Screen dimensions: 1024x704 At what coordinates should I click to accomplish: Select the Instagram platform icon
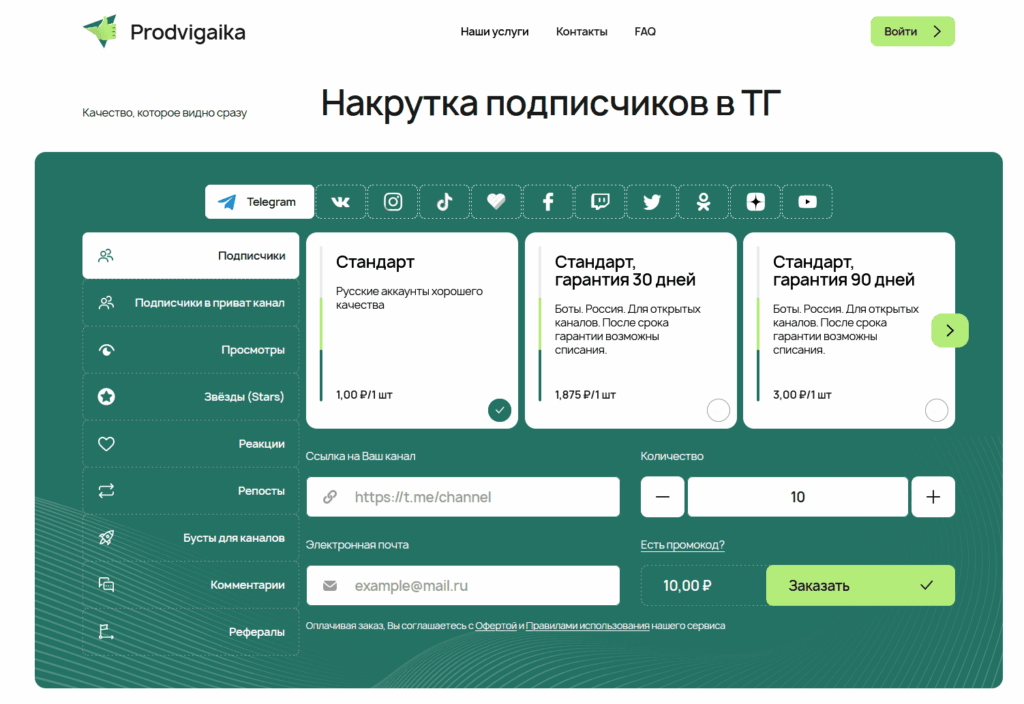[x=393, y=202]
